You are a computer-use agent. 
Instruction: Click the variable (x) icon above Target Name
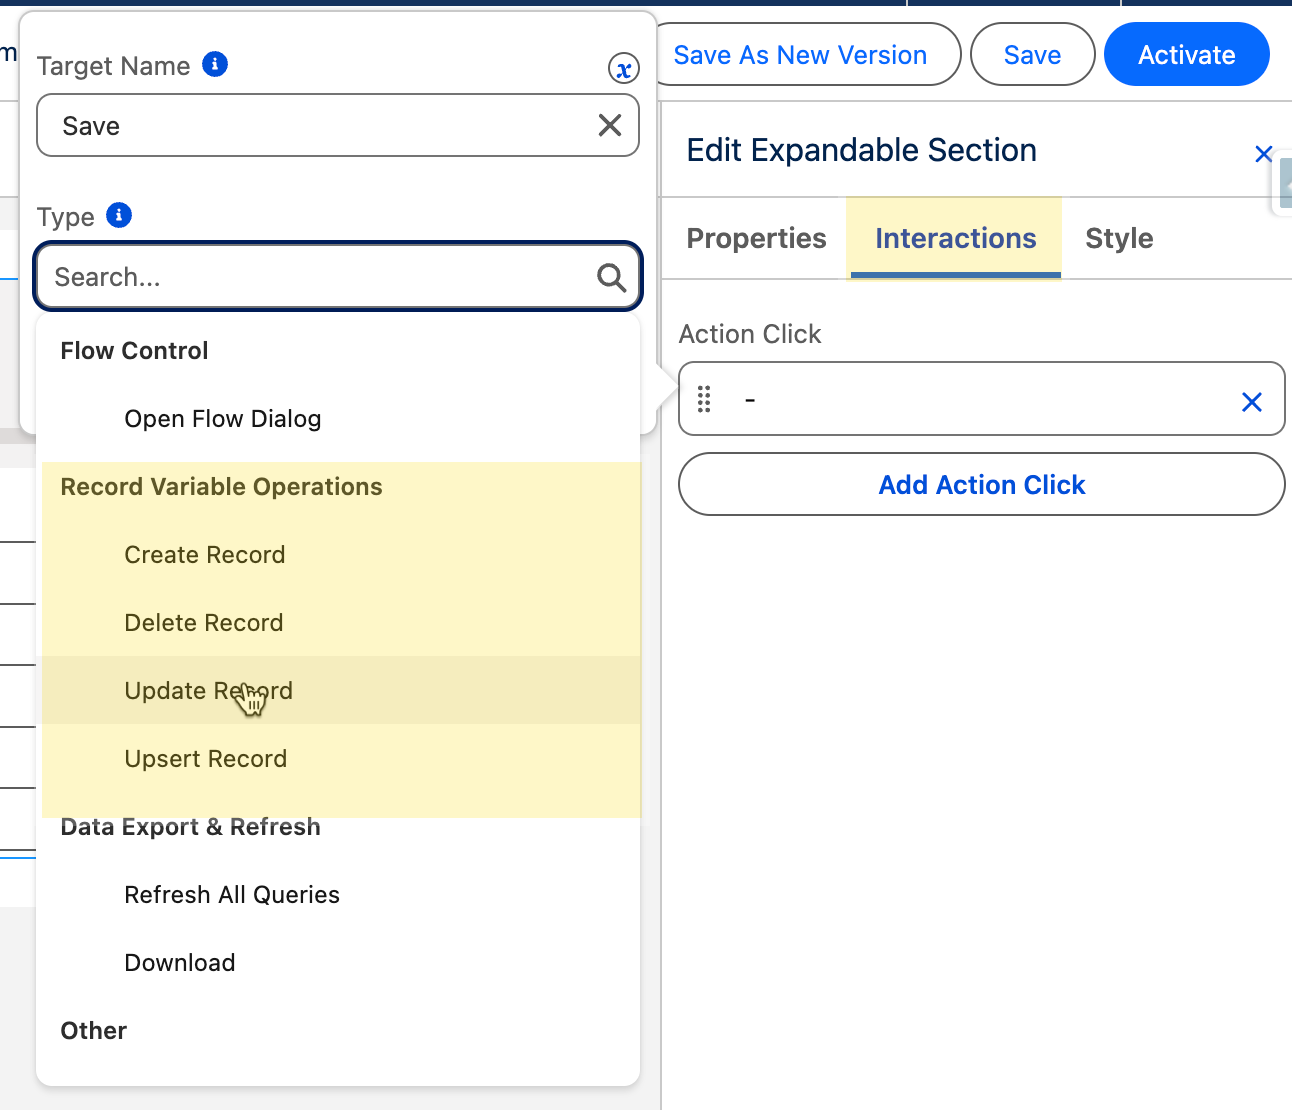pyautogui.click(x=624, y=69)
